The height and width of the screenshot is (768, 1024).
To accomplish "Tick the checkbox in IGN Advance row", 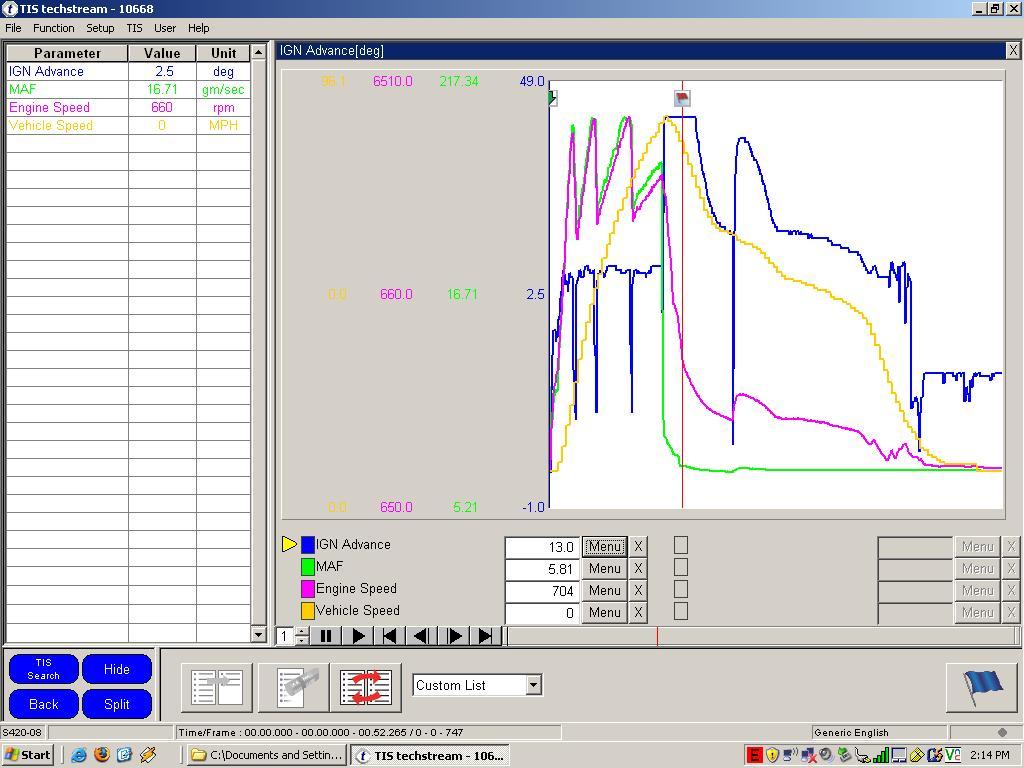I will tap(681, 545).
